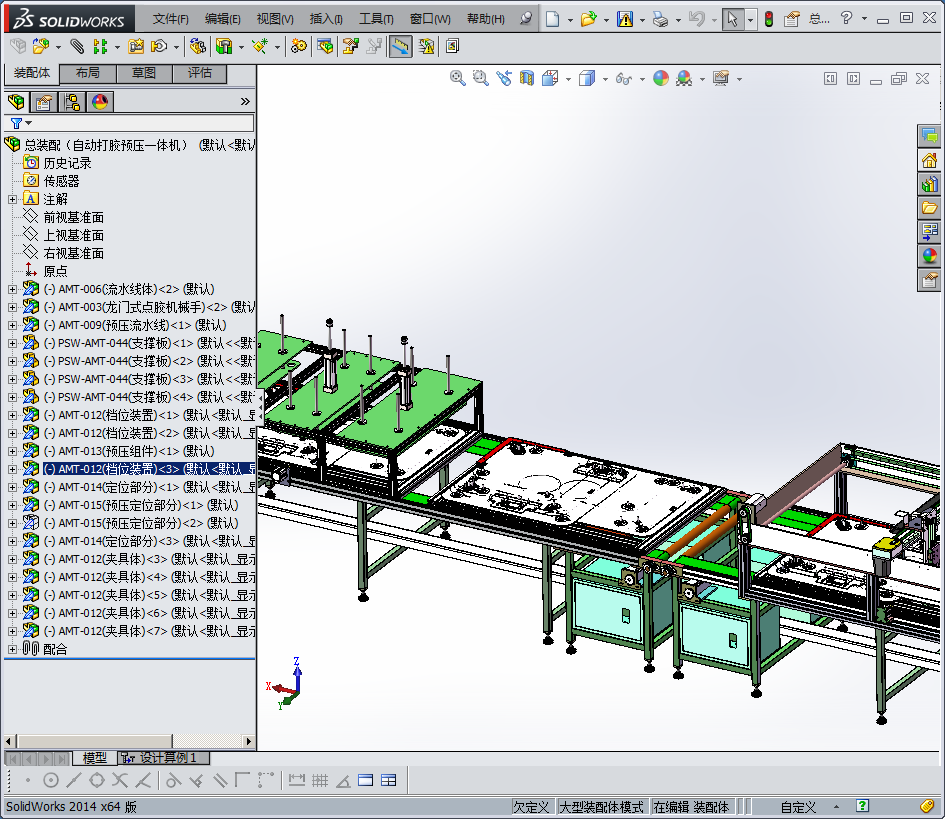
Task: Select 历史记录 in the tree
Action: pos(68,163)
